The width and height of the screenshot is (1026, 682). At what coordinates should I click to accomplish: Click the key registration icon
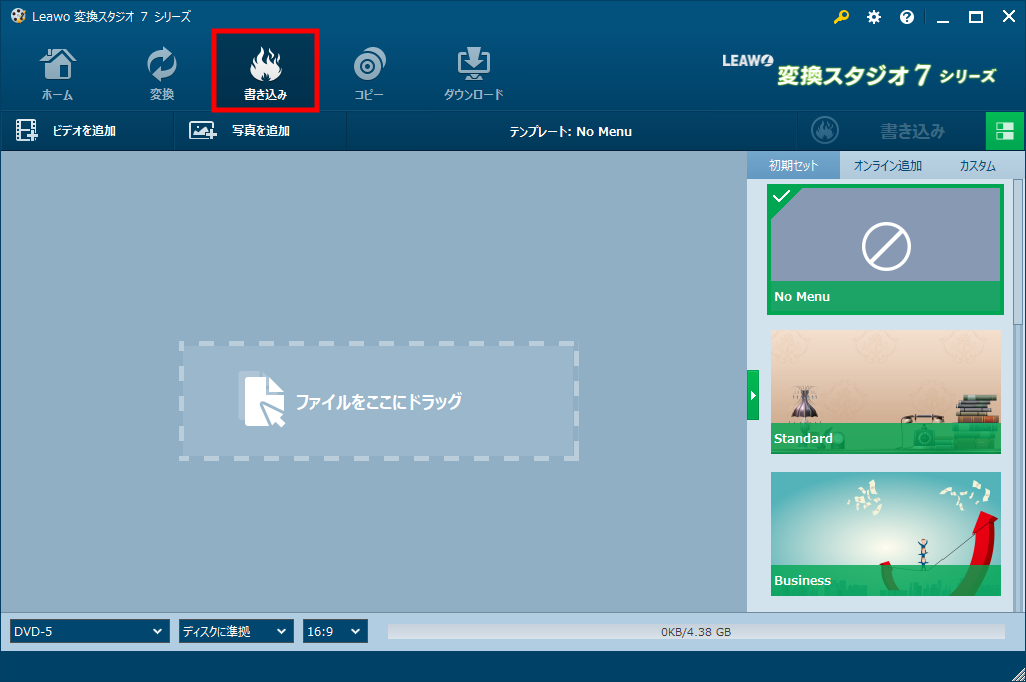pyautogui.click(x=841, y=17)
